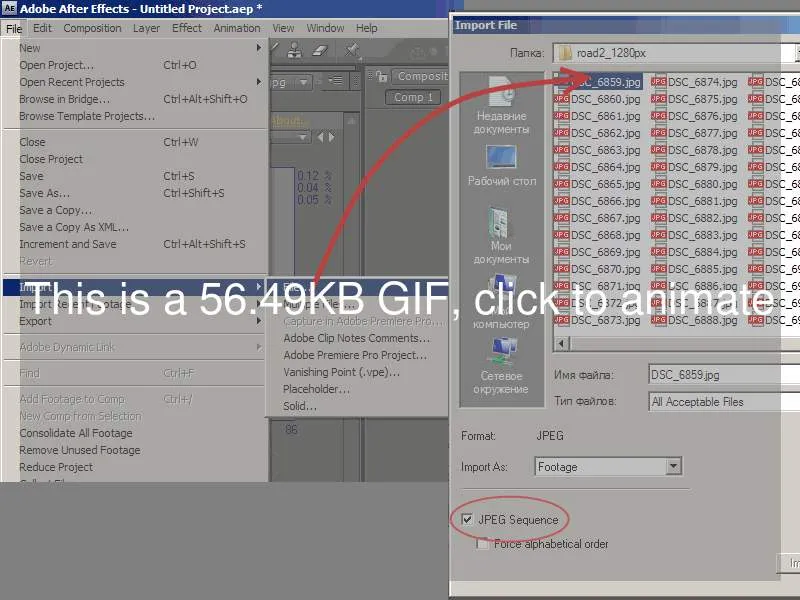Open the Composition menu
The width and height of the screenshot is (800, 600).
coord(92,28)
